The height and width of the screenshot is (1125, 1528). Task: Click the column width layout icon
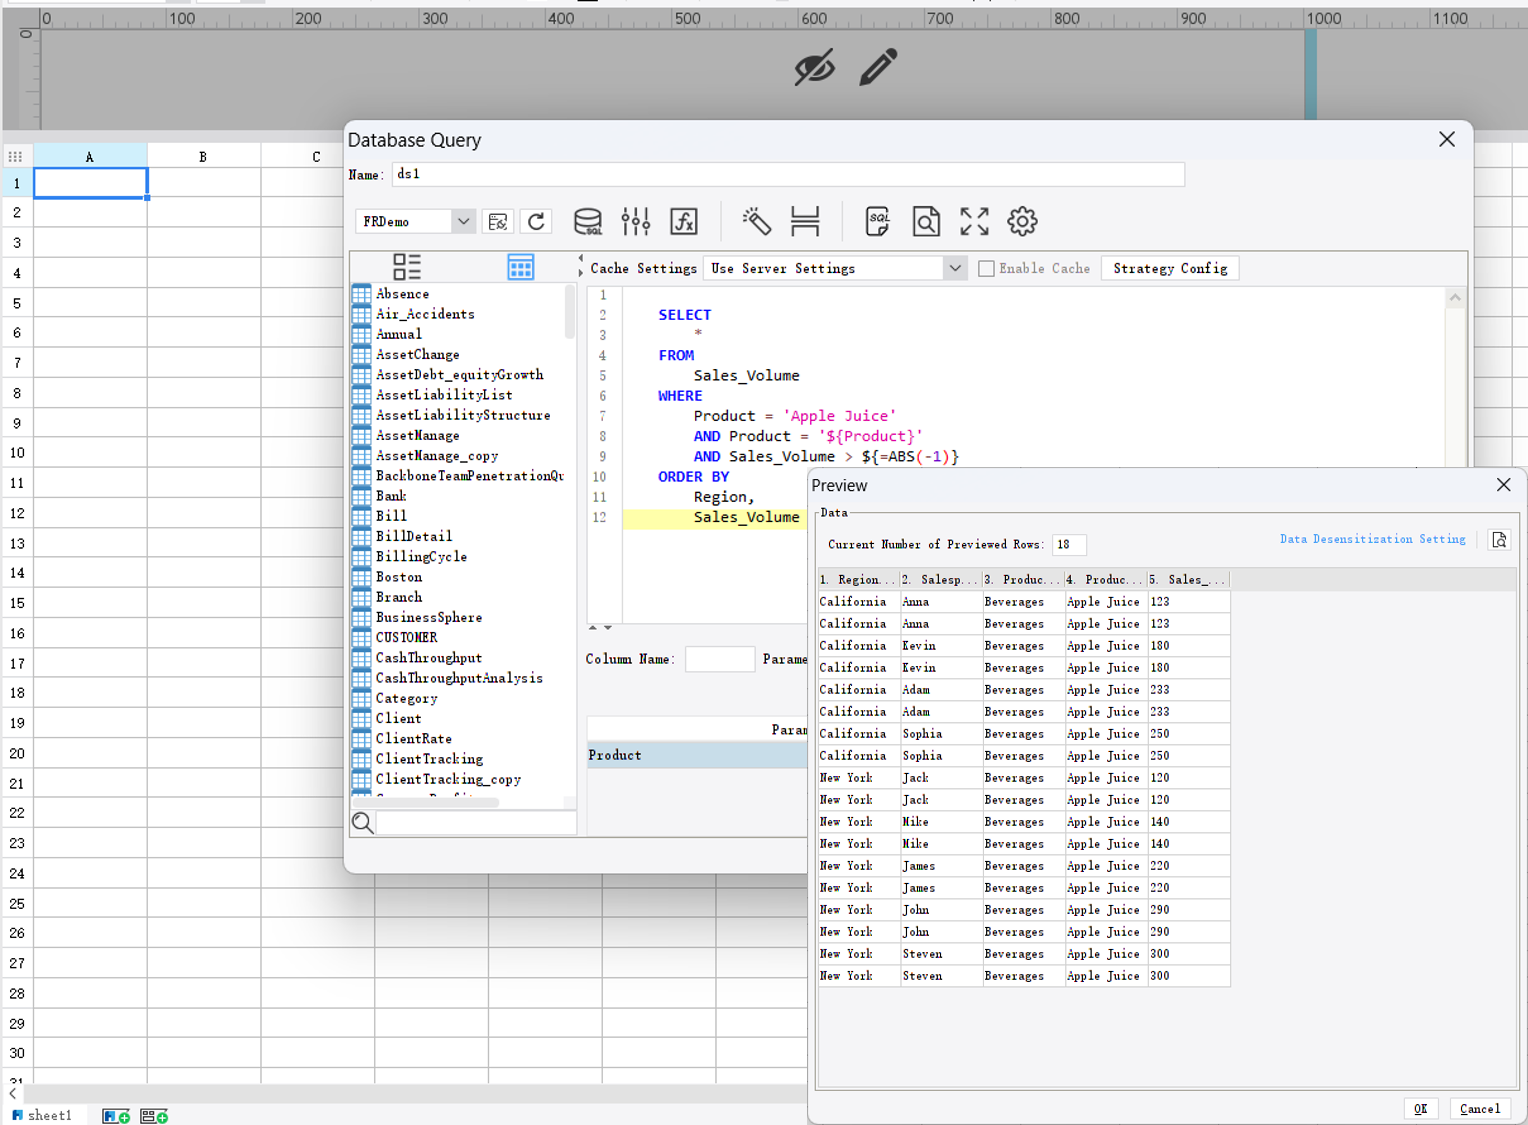[x=805, y=221]
